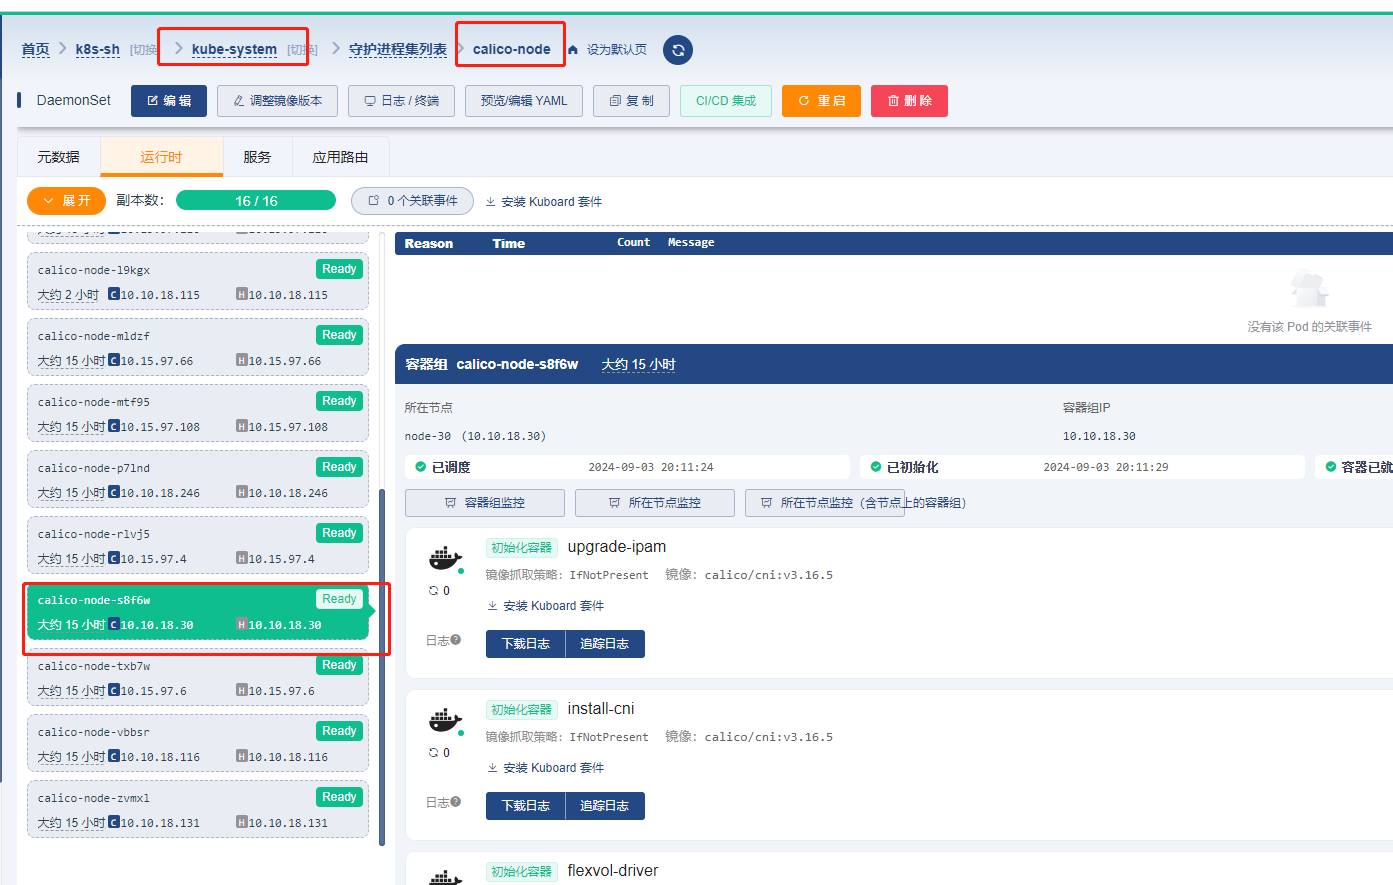1393x885 pixels.
Task: Click the pod list vertical scrollbar
Action: 382,667
